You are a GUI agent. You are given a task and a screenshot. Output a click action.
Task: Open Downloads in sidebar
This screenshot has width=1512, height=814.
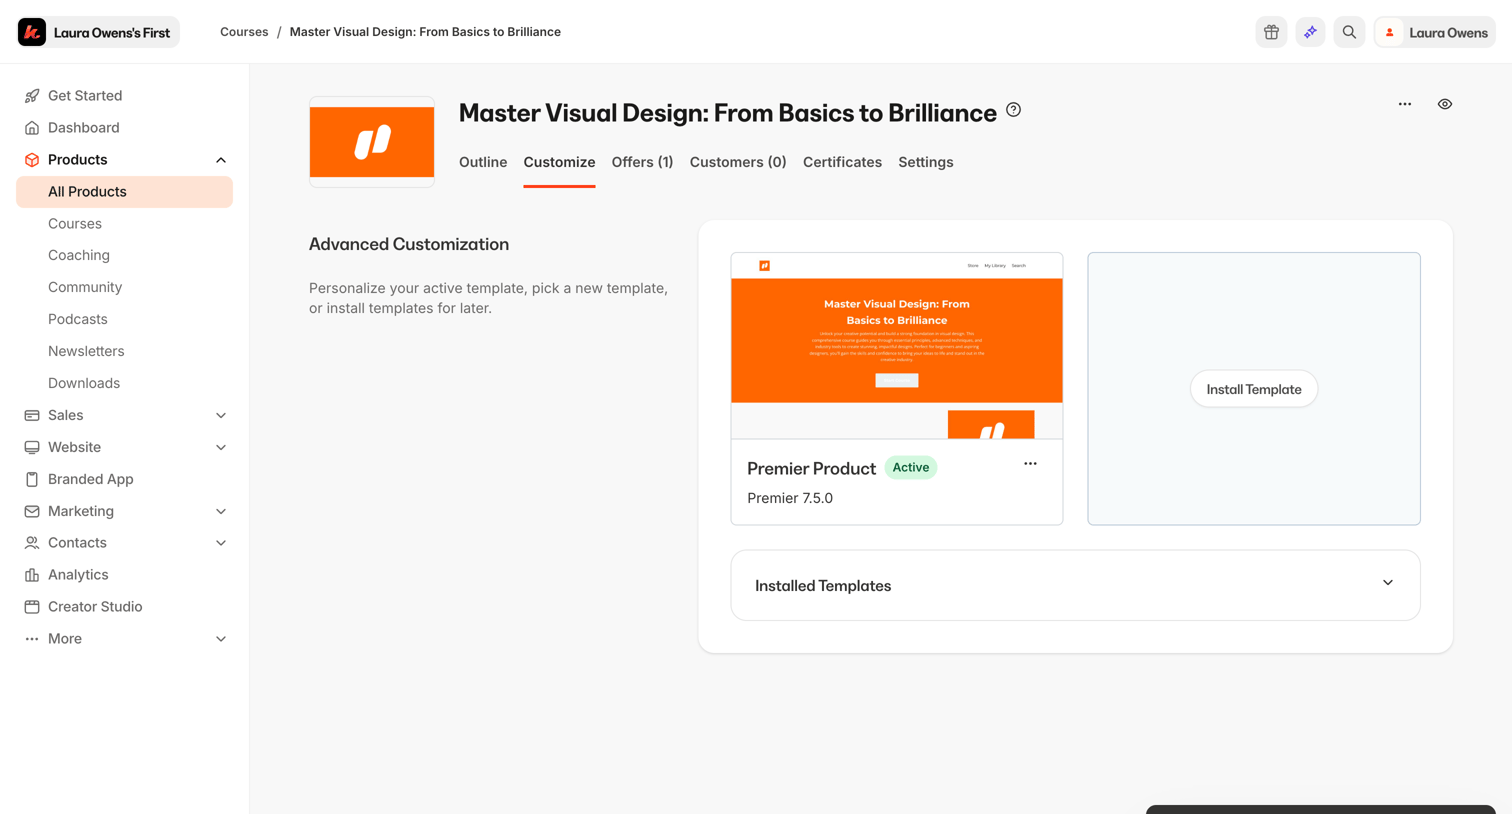point(84,383)
